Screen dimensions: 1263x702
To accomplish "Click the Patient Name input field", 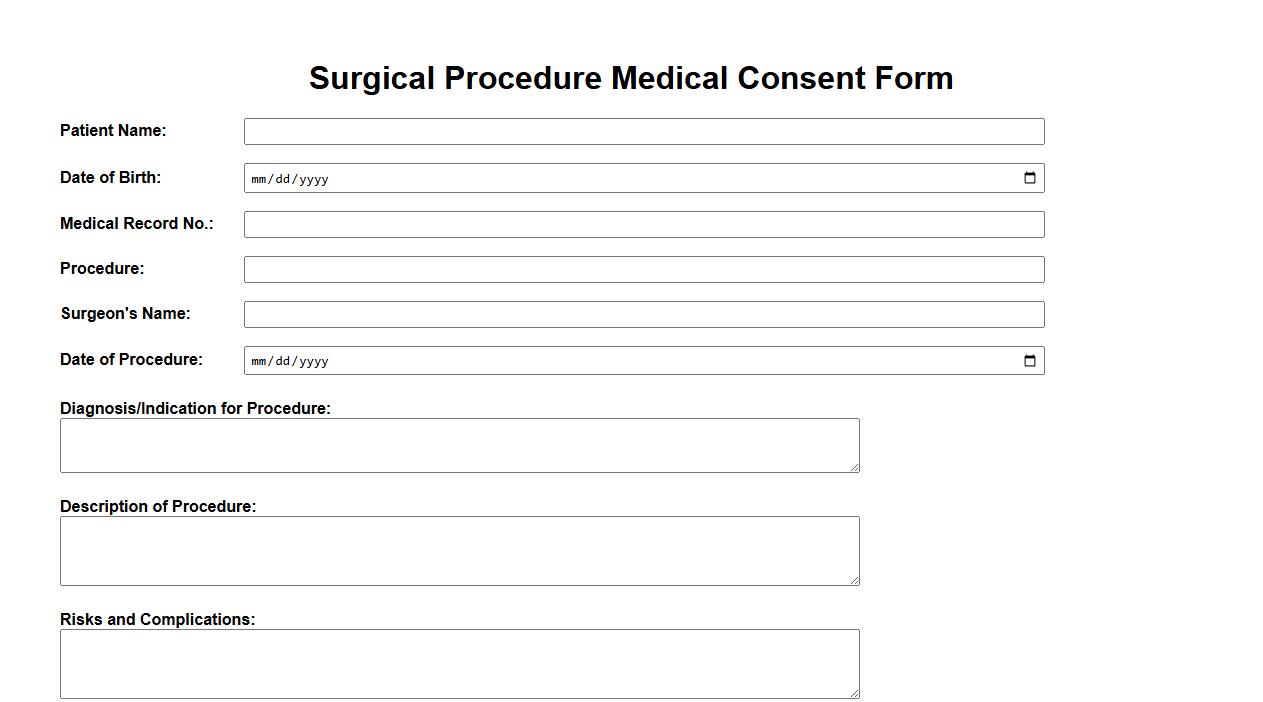I will coord(644,131).
